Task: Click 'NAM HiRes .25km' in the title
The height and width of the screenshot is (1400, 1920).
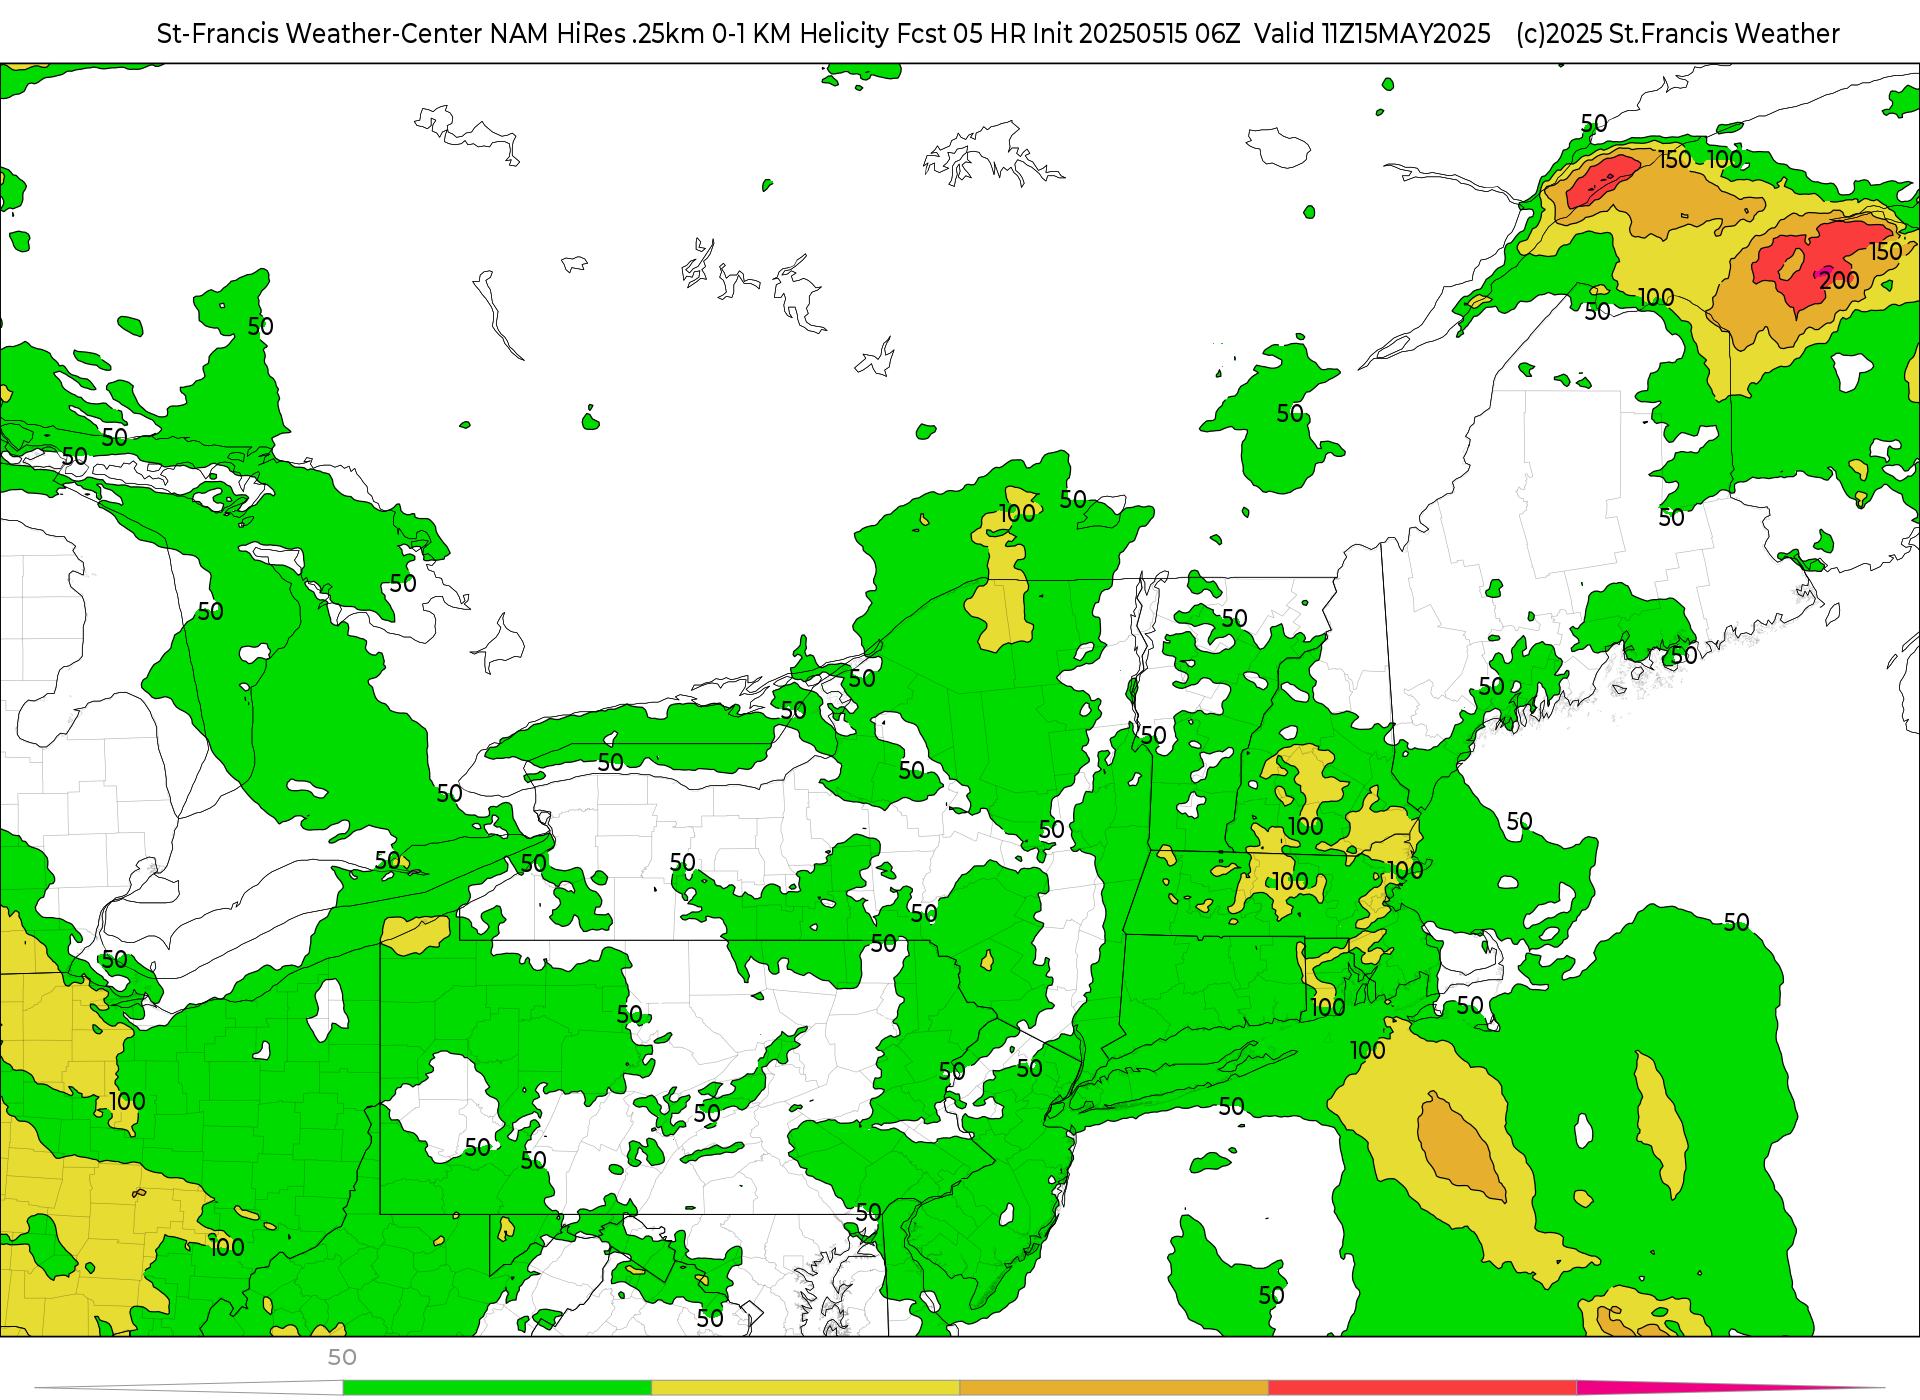Action: tap(597, 34)
